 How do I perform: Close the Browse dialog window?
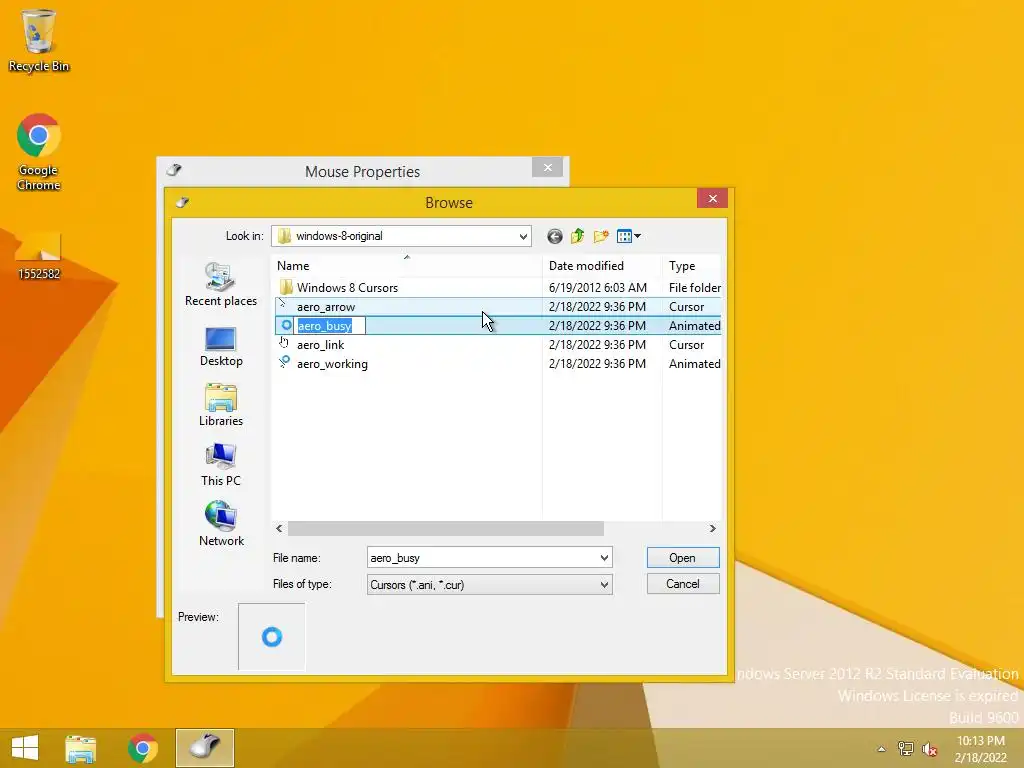coord(712,199)
